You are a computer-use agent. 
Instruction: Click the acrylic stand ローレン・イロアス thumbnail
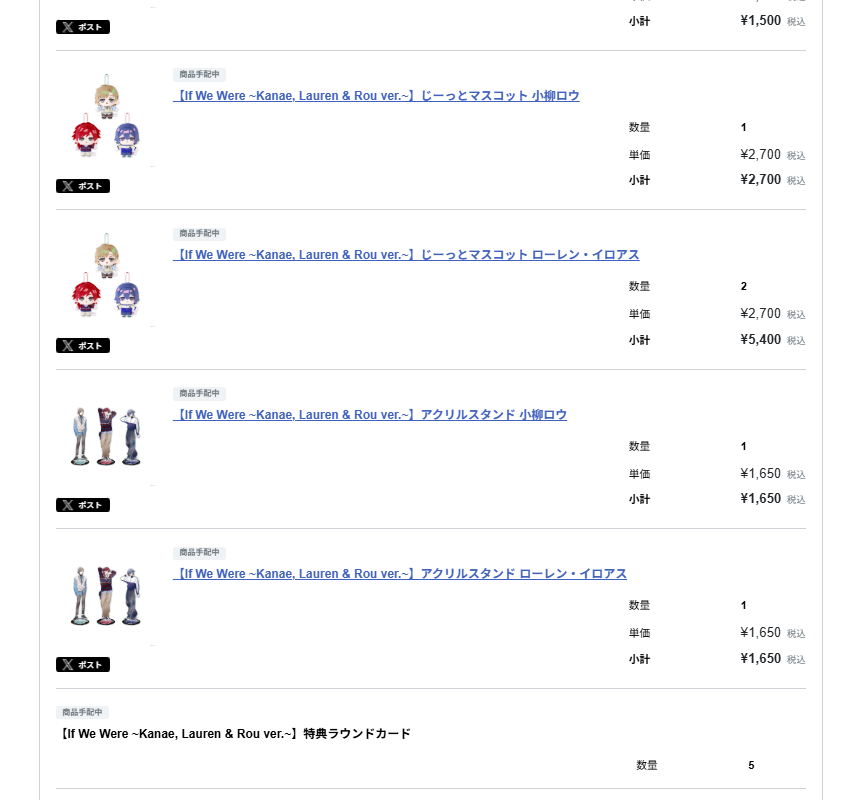point(105,597)
